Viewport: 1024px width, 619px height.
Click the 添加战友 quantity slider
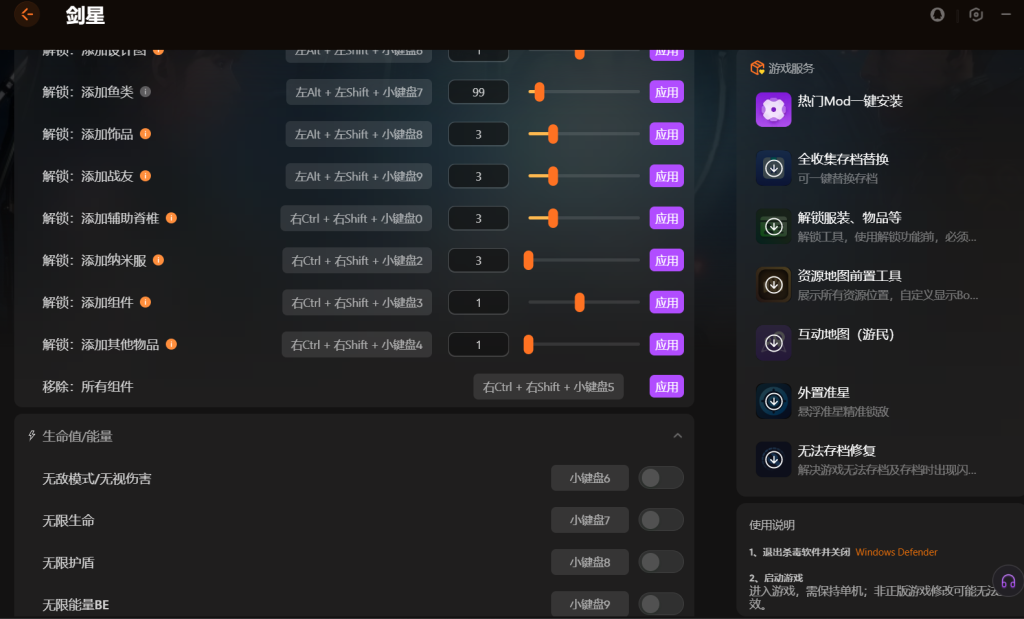pyautogui.click(x=583, y=176)
